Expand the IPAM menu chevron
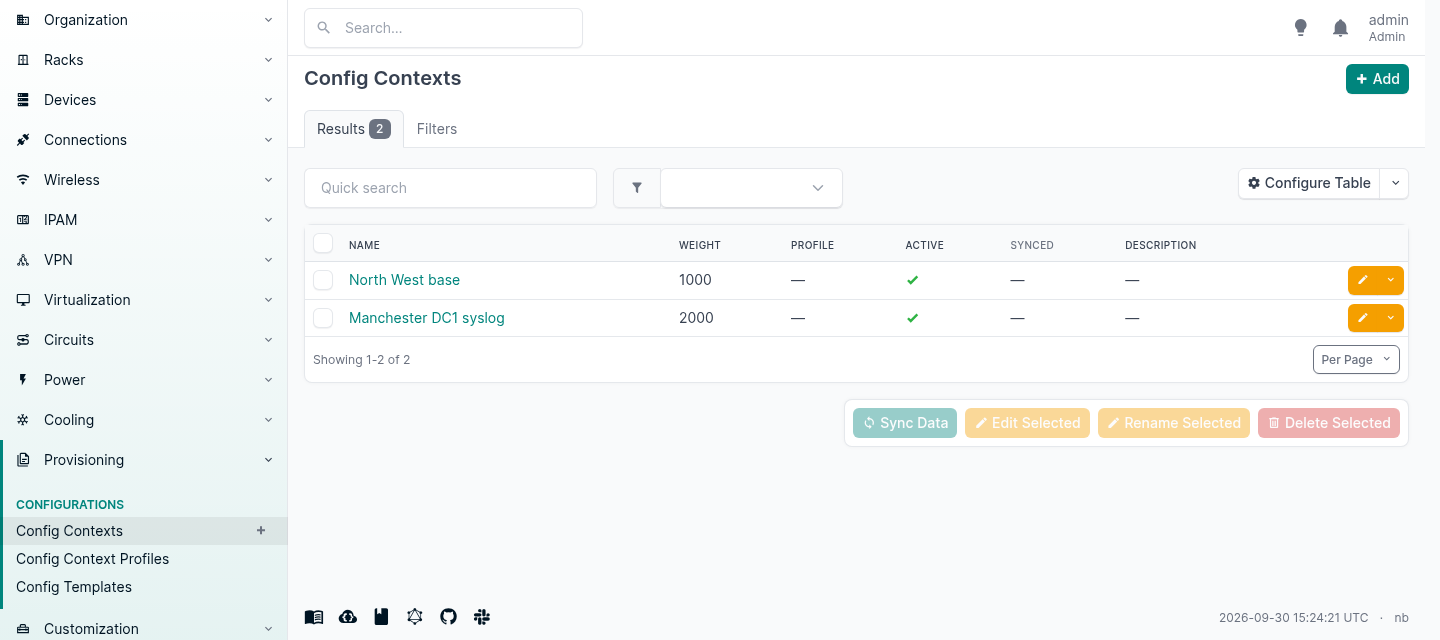This screenshot has height=640, width=1440. [268, 220]
